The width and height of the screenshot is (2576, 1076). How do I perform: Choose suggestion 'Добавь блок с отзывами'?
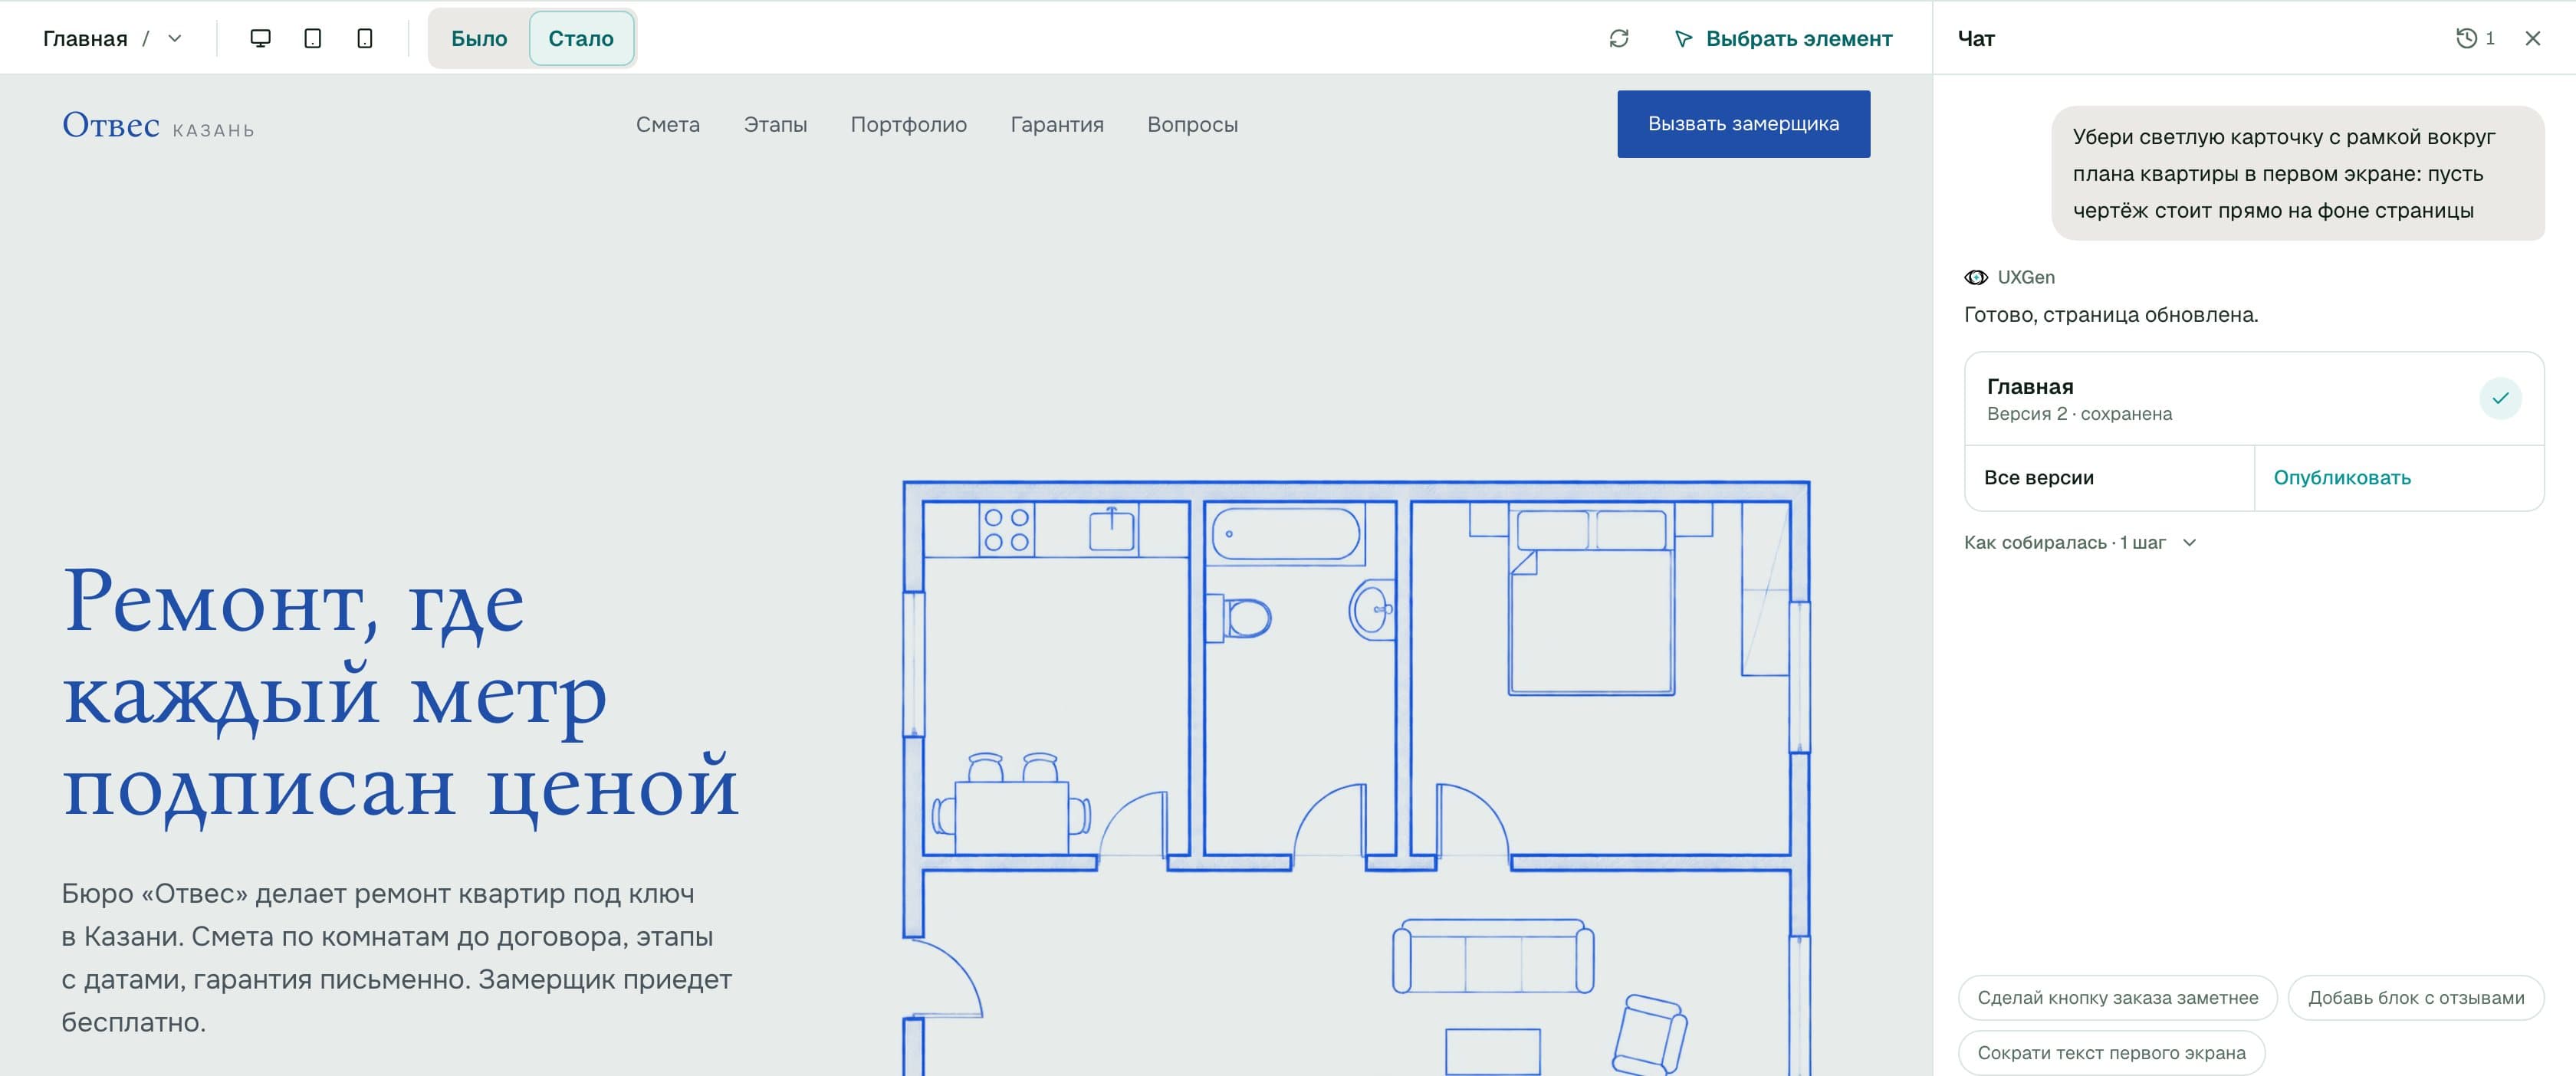[2416, 998]
